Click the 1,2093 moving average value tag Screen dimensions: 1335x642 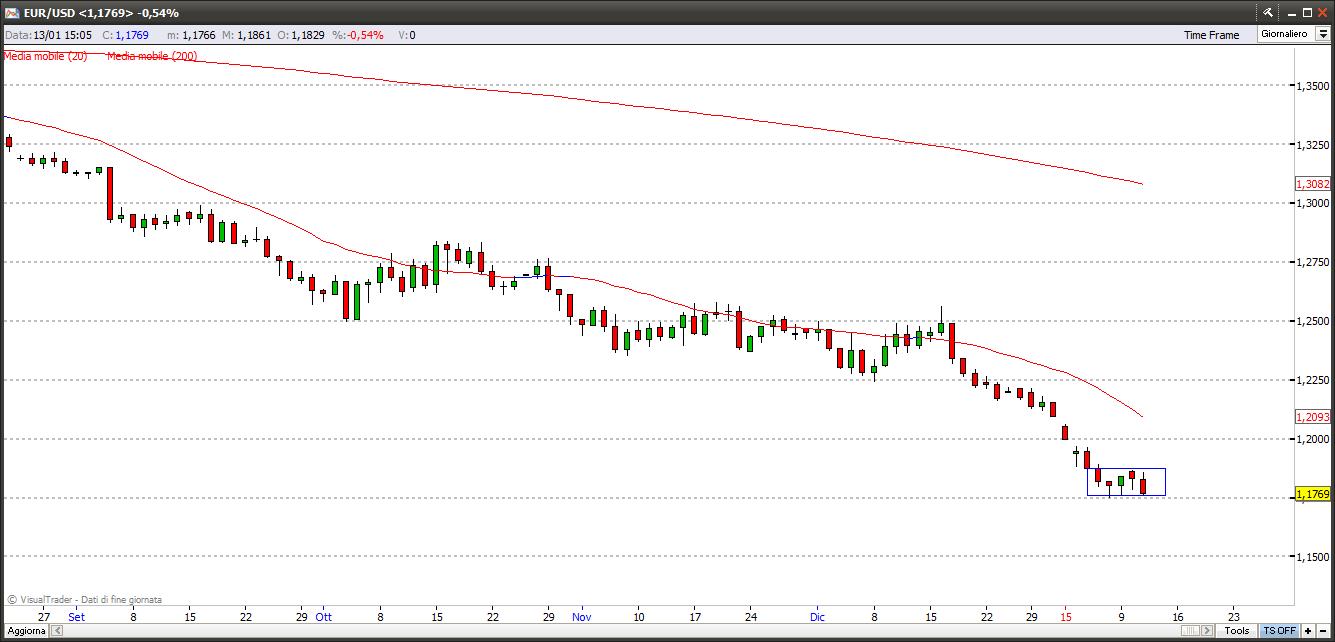click(x=1312, y=417)
